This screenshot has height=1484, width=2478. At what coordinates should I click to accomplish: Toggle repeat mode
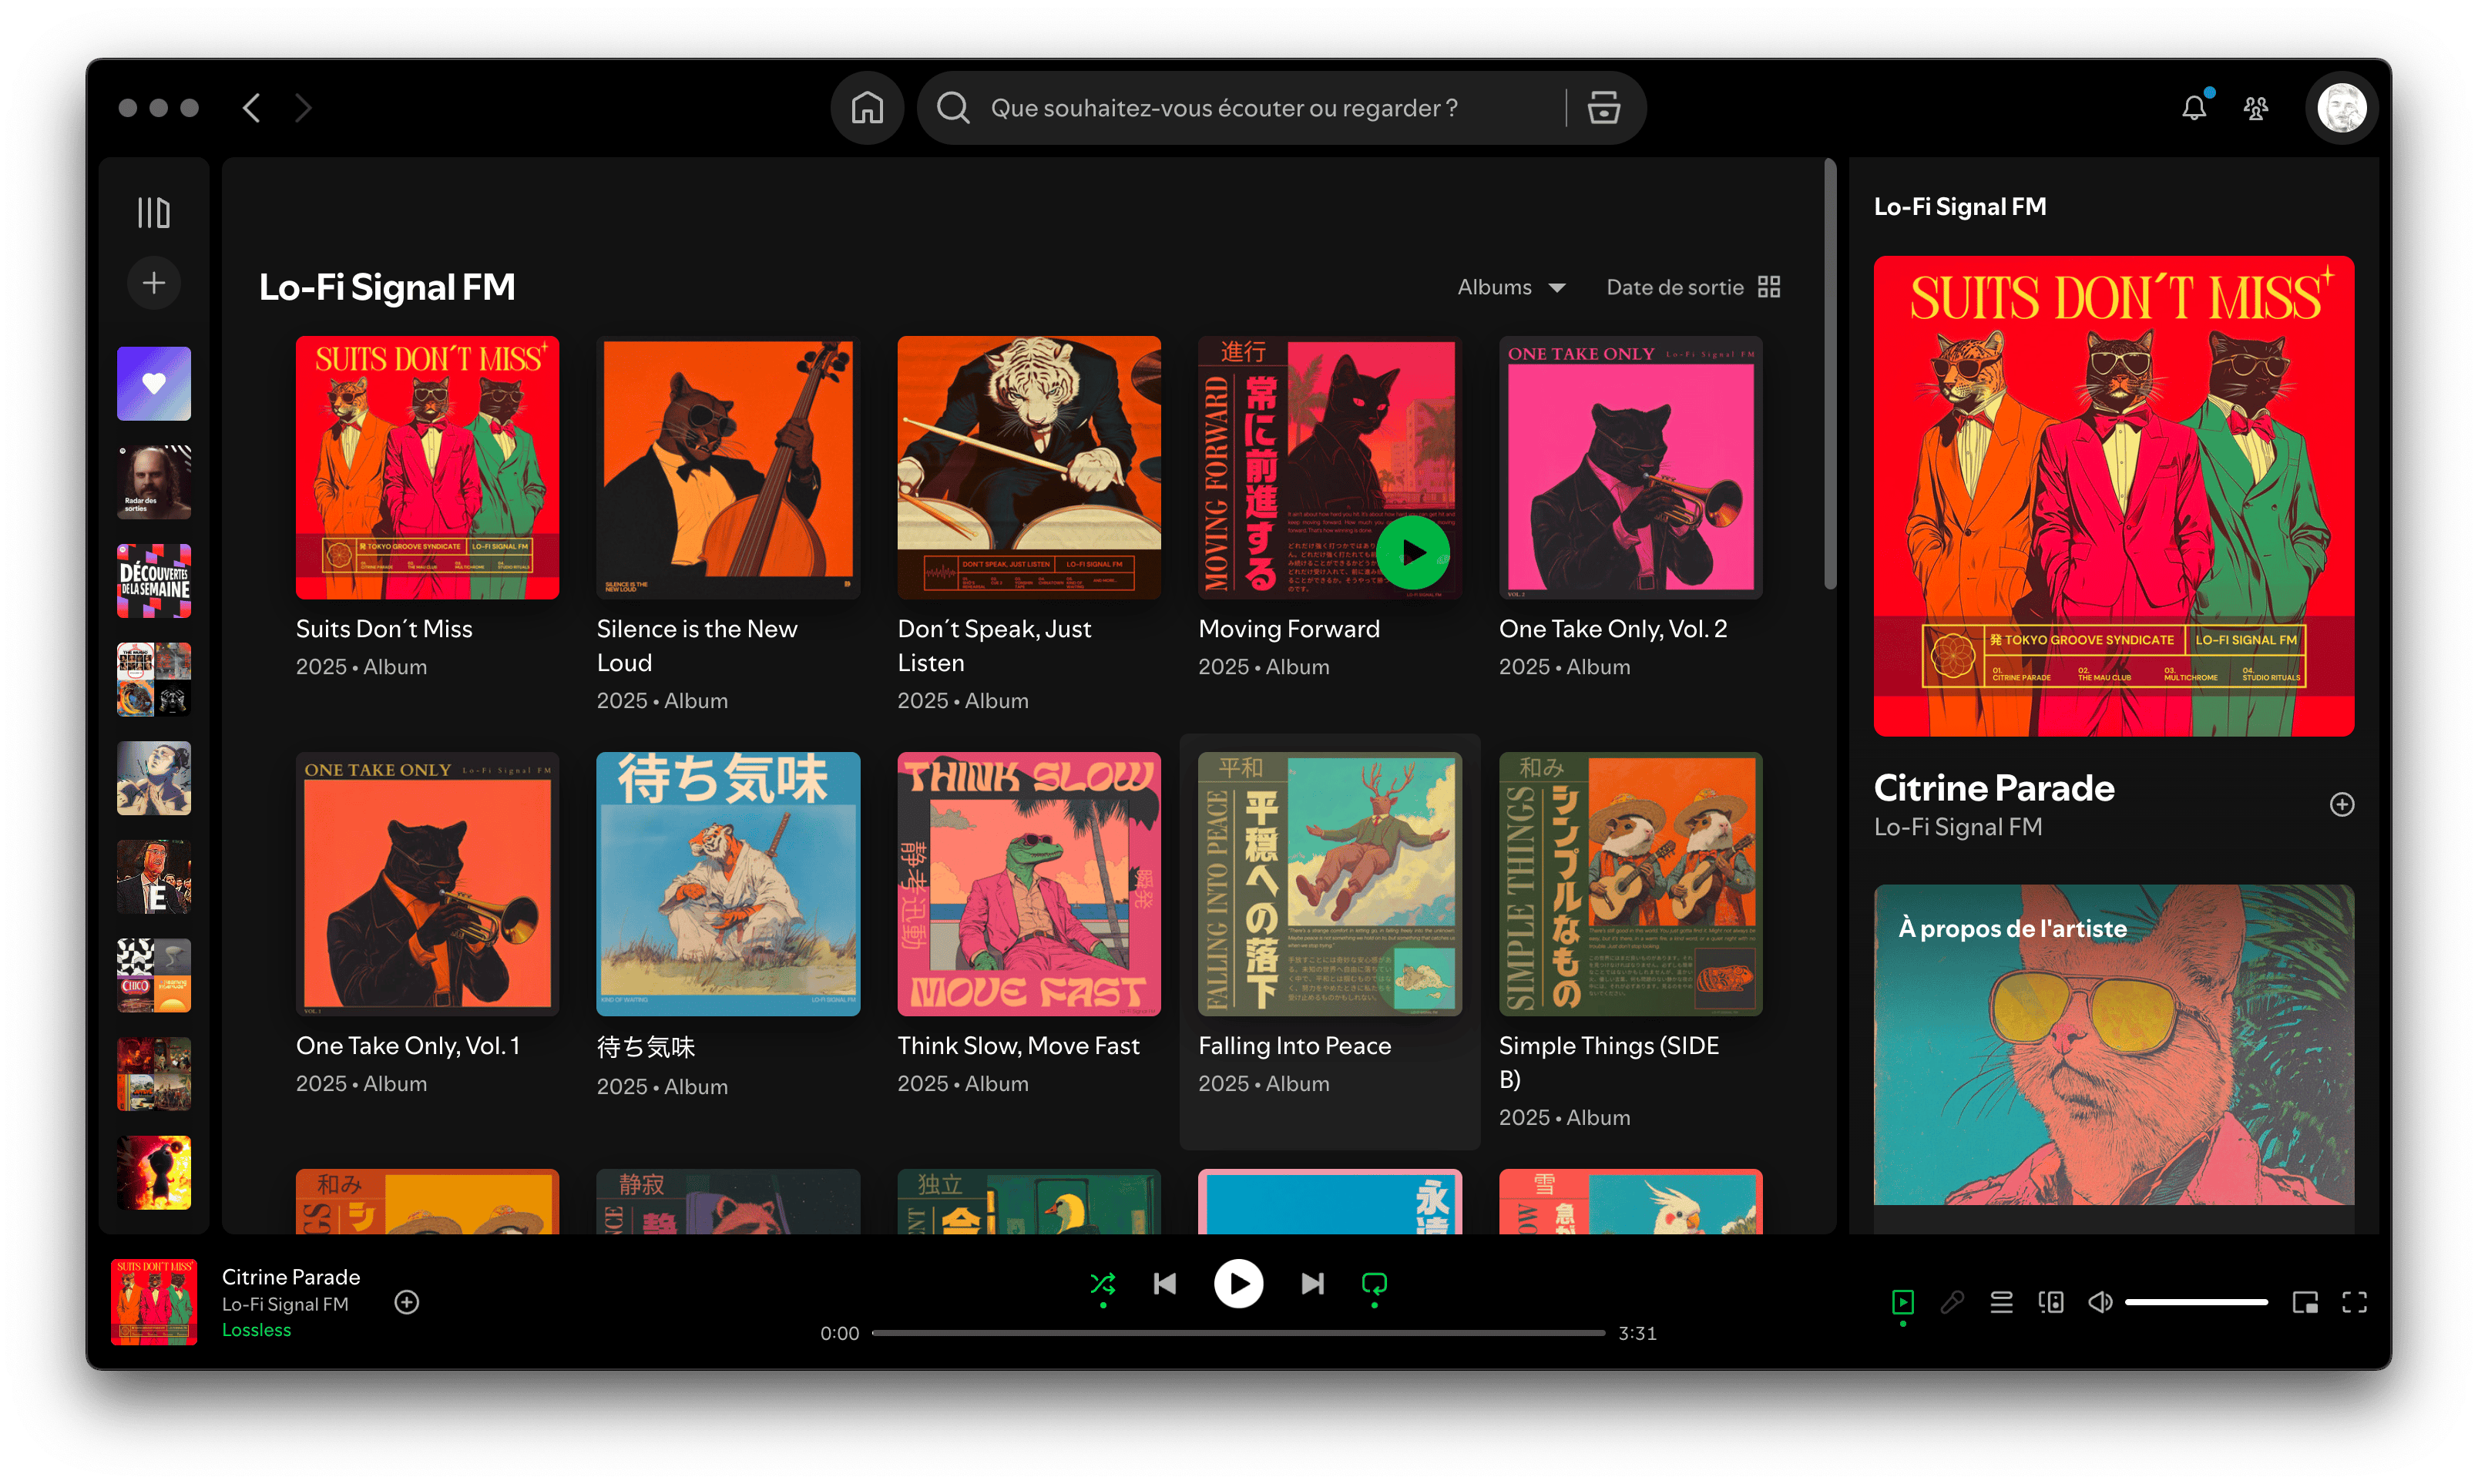1374,1283
